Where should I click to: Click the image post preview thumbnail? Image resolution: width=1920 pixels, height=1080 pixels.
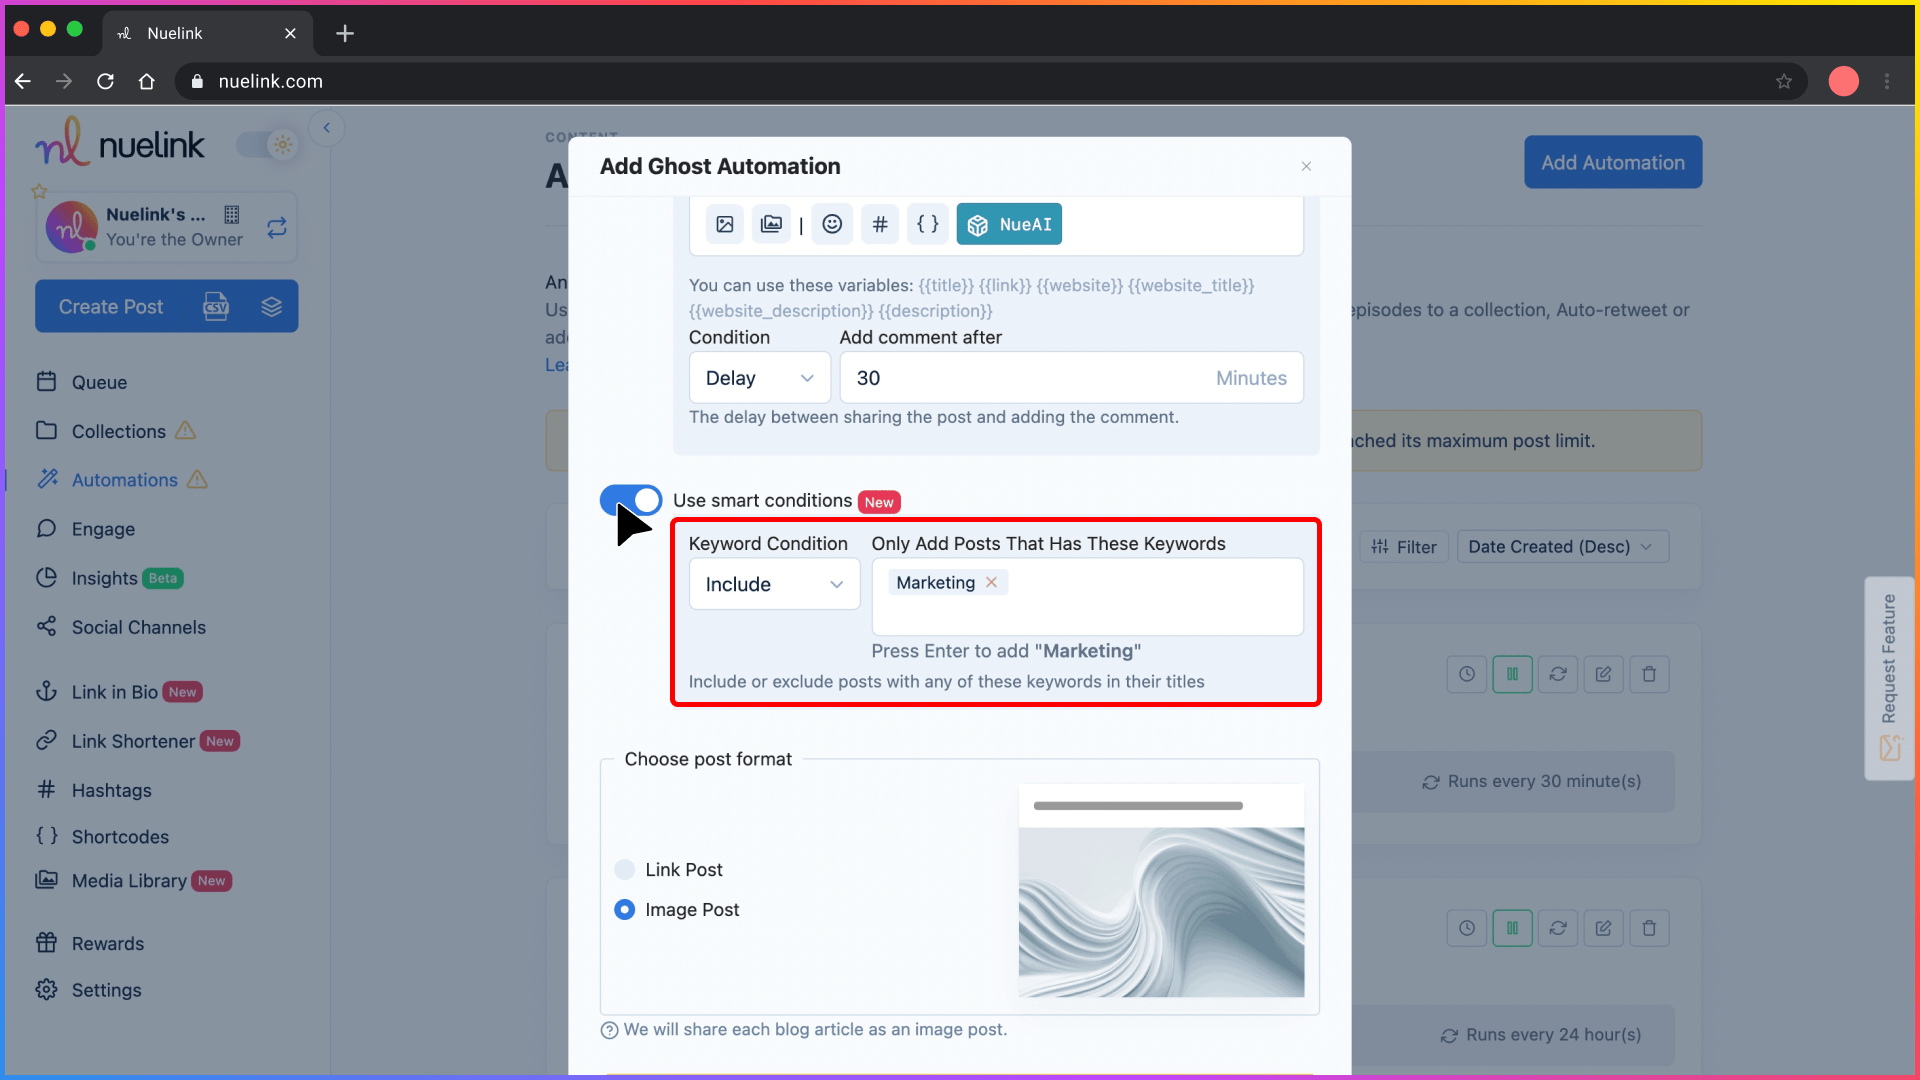click(x=1161, y=891)
